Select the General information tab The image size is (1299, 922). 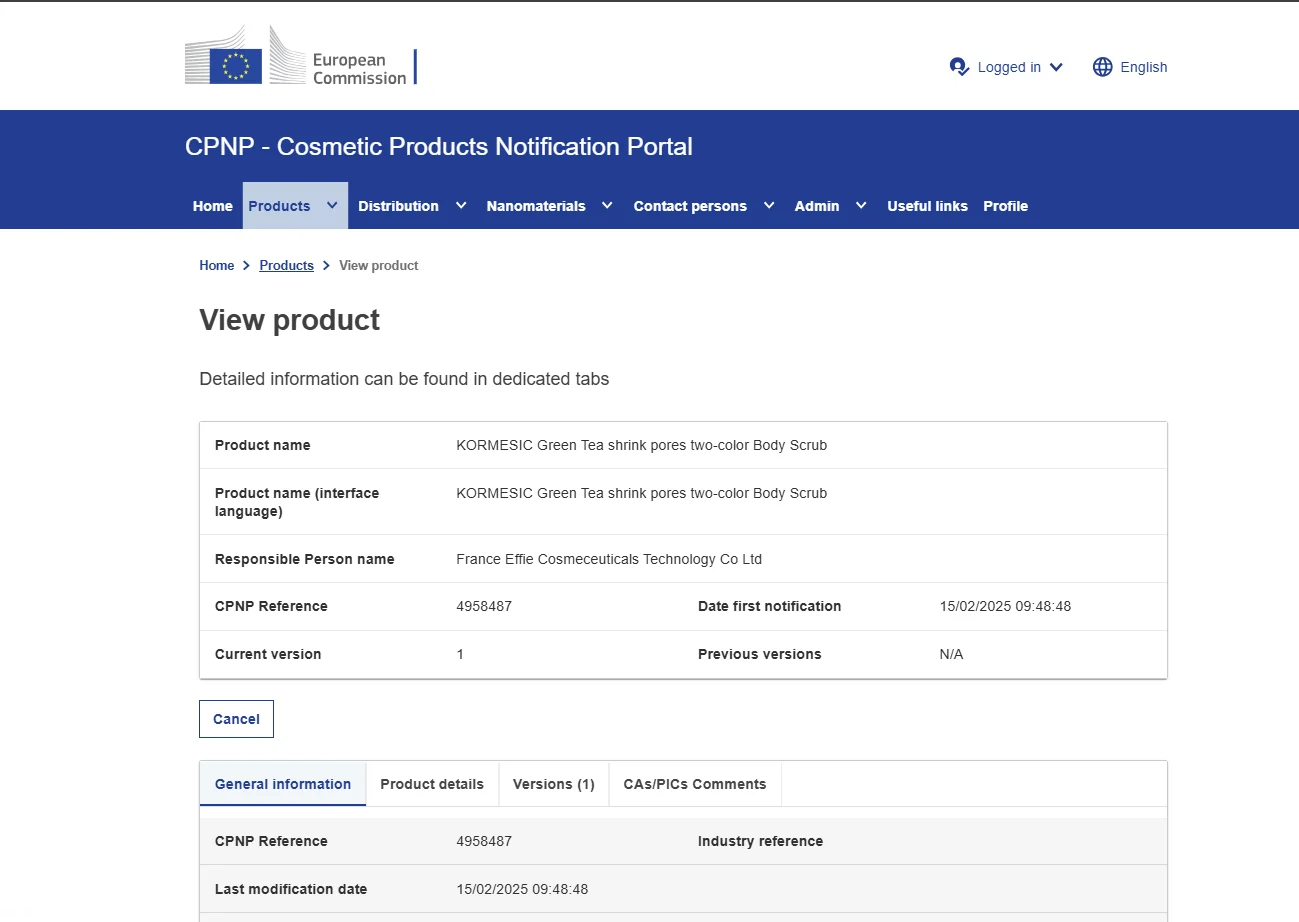pos(283,784)
